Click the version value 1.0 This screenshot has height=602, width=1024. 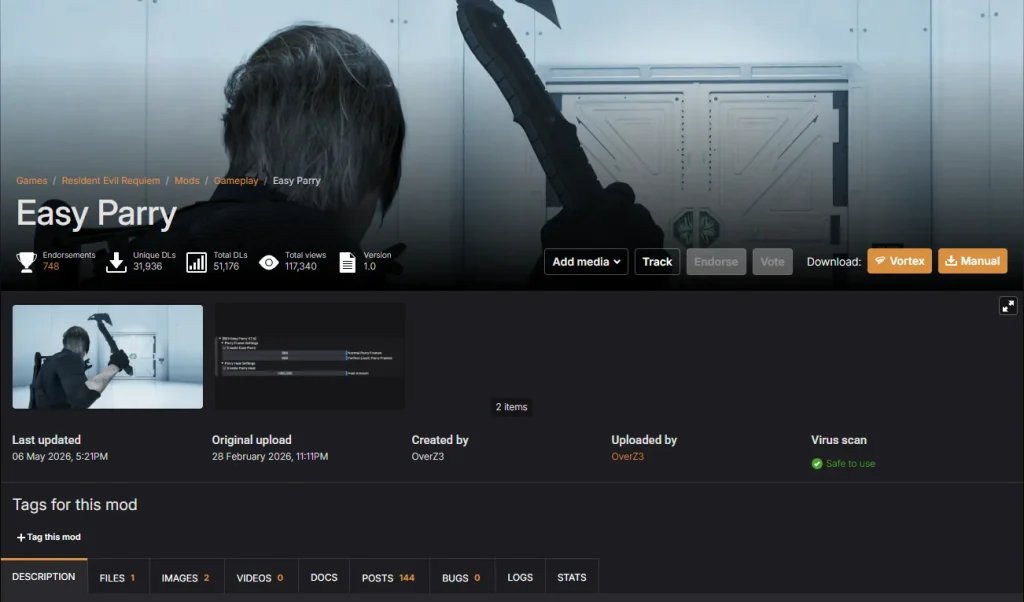(370, 266)
